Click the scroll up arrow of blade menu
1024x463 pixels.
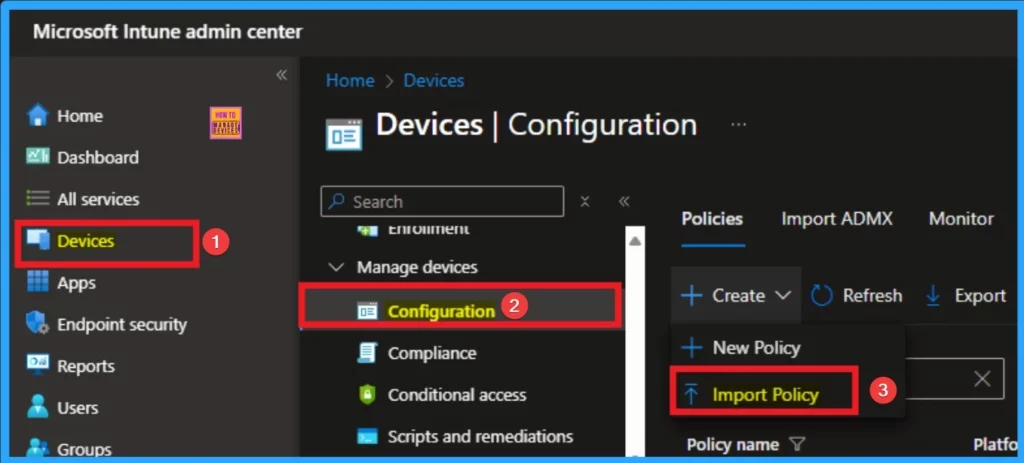635,241
